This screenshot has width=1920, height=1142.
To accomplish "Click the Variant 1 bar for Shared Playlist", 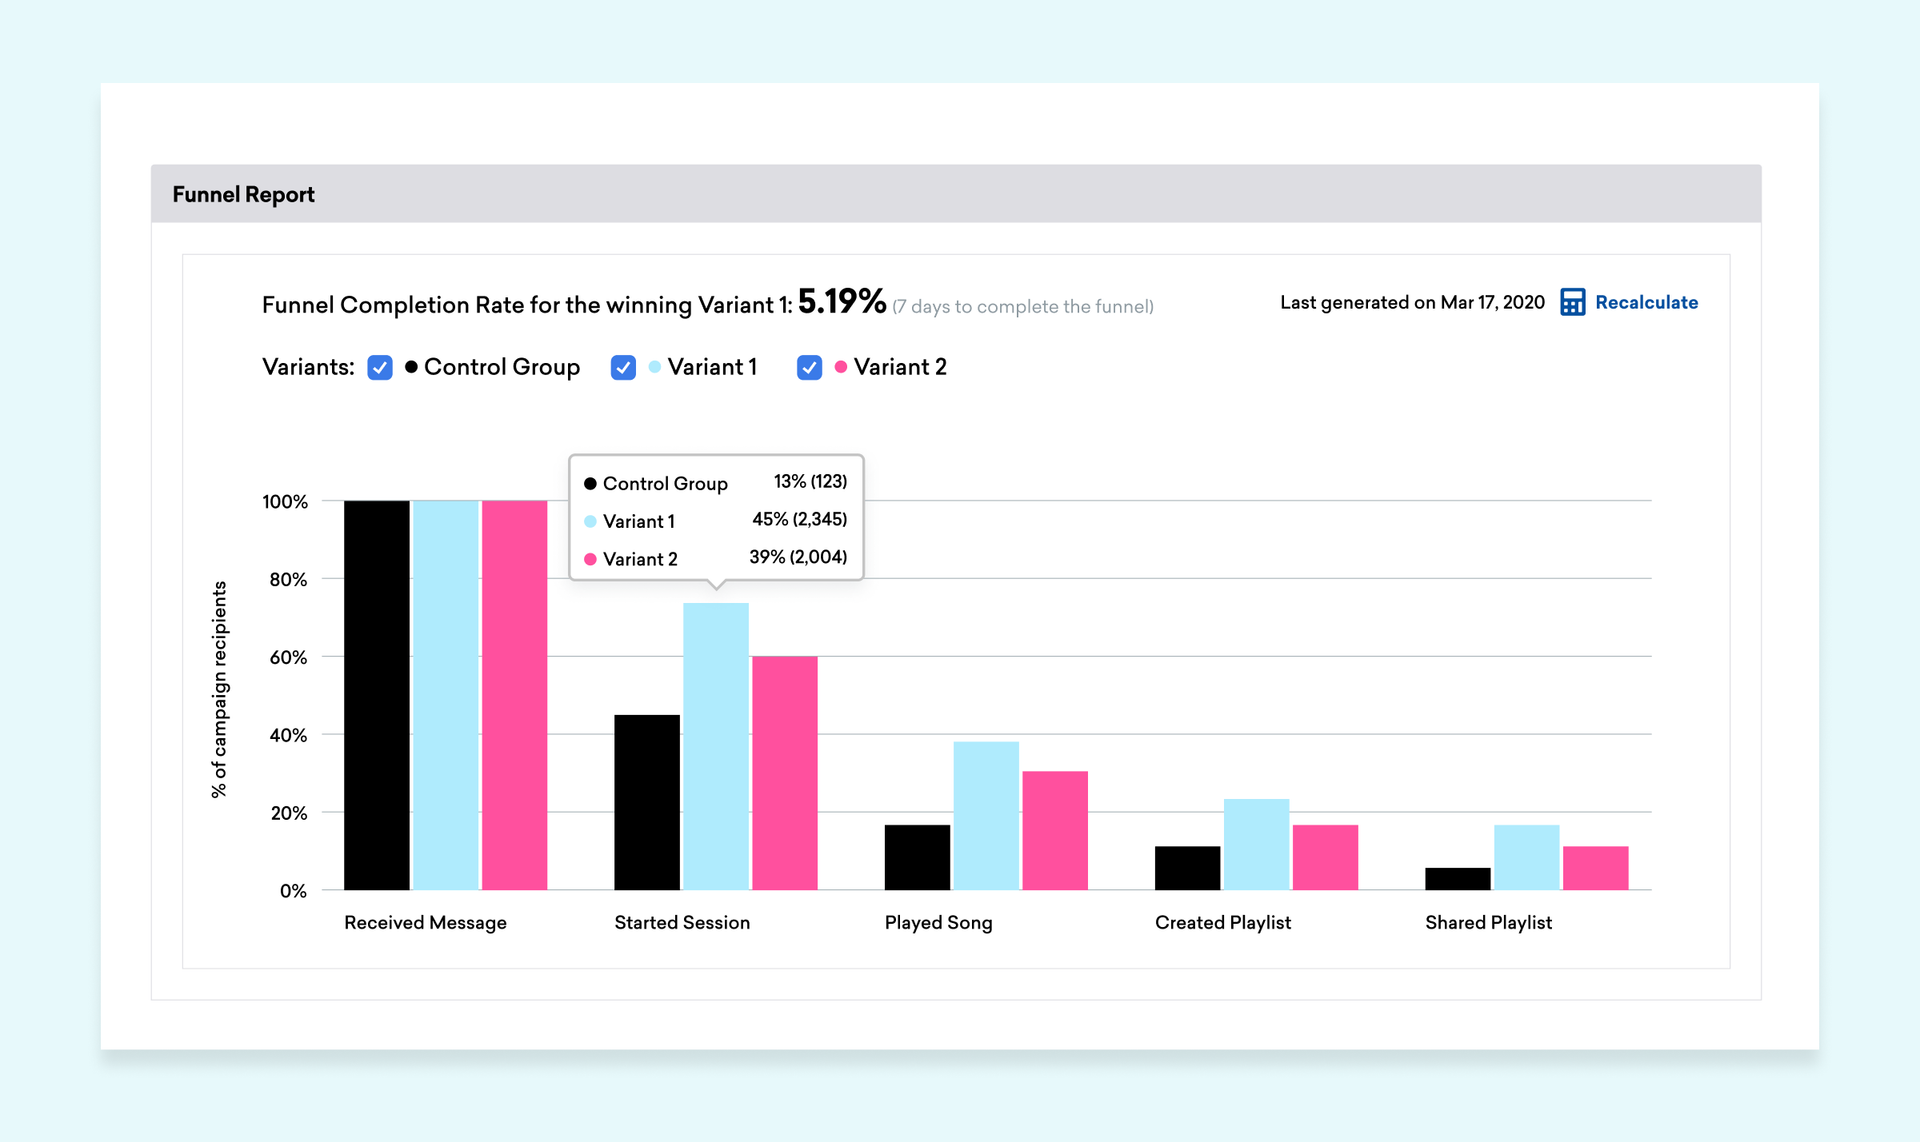I will (x=1526, y=857).
